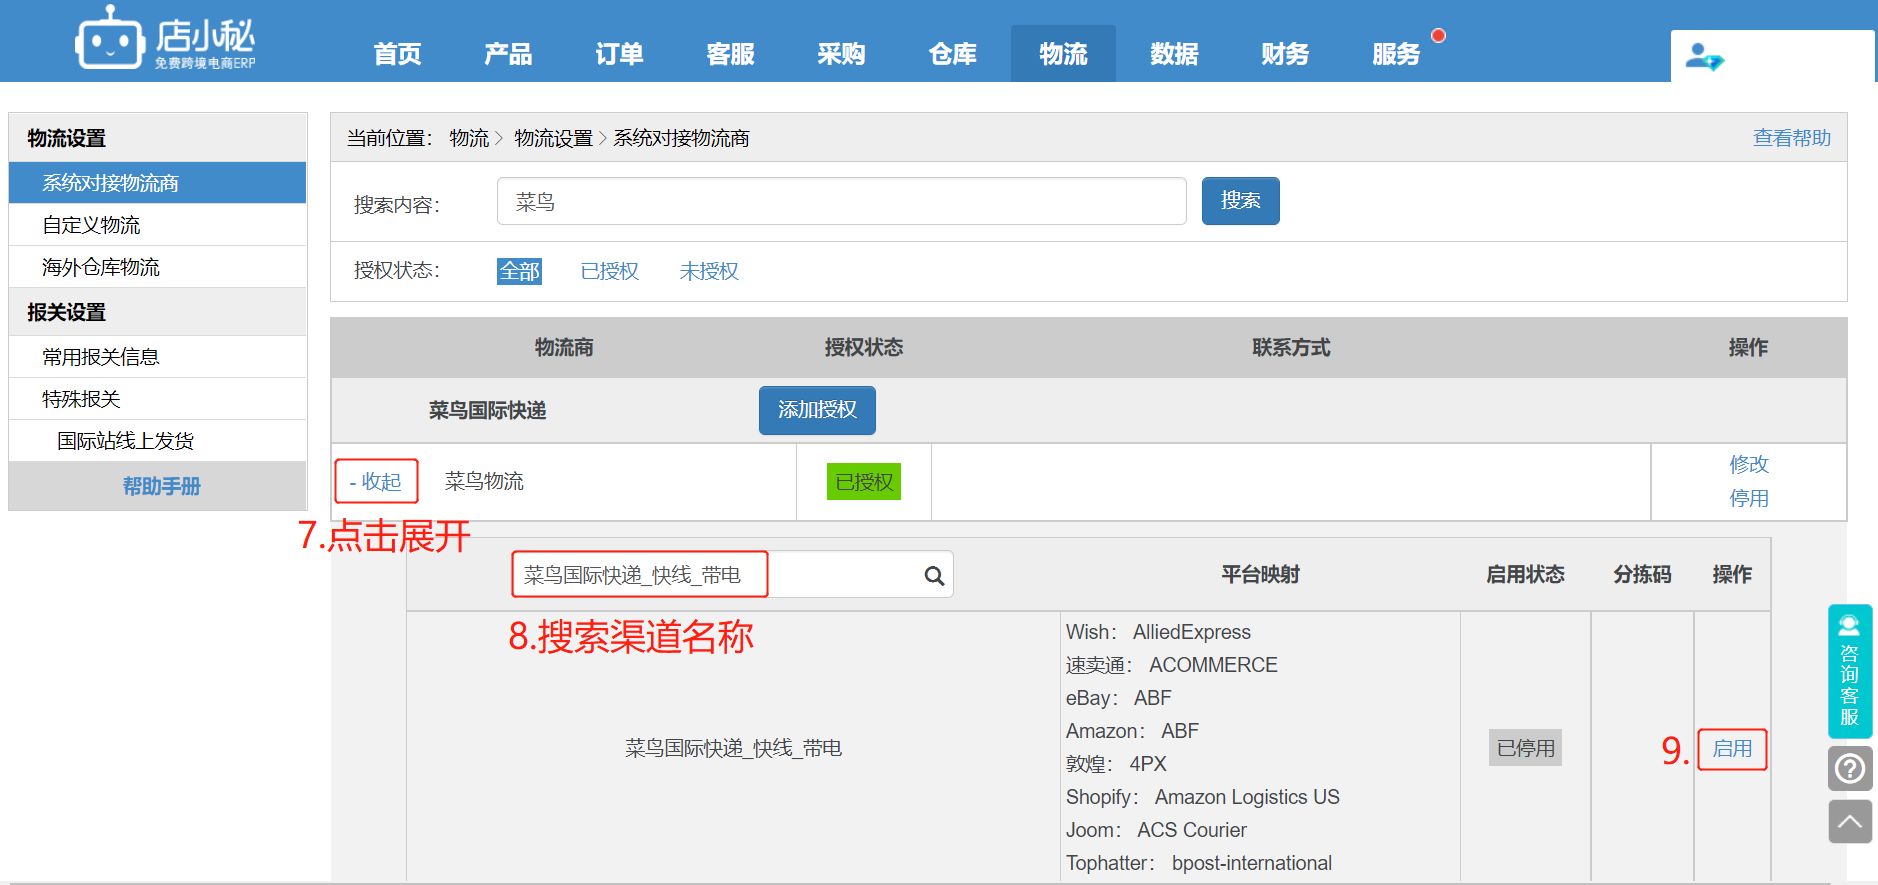Filter authorization status by 未授权
This screenshot has width=1878, height=885.
click(x=709, y=271)
